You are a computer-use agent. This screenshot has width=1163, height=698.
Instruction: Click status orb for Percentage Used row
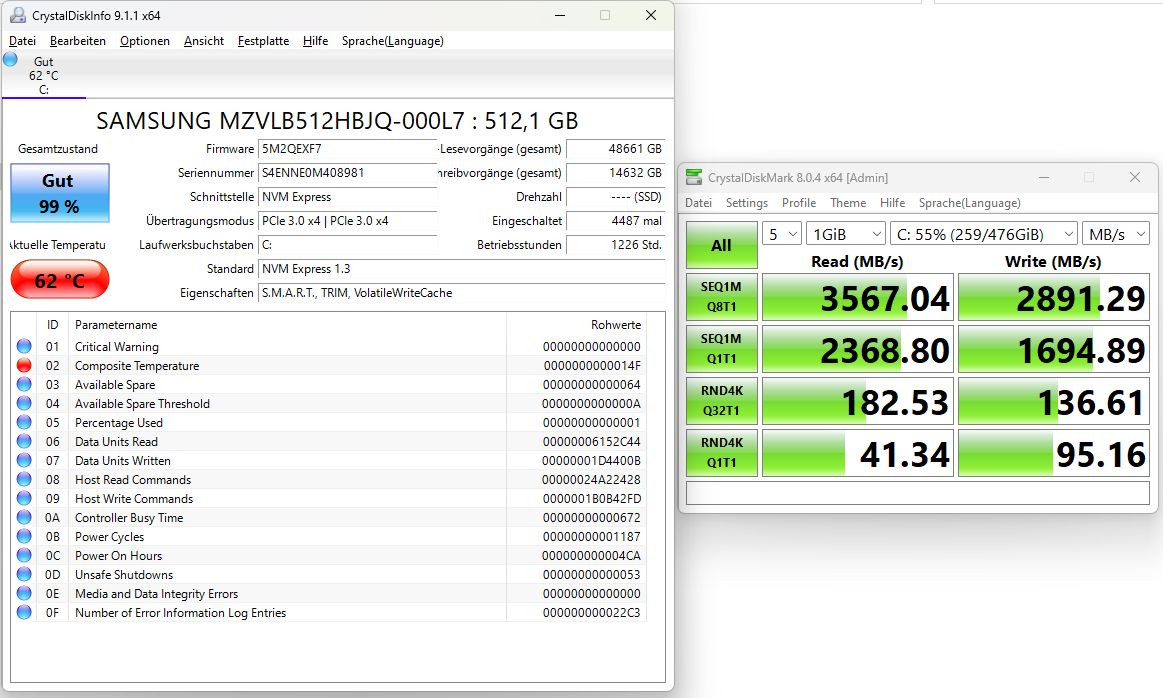pyautogui.click(x=24, y=423)
